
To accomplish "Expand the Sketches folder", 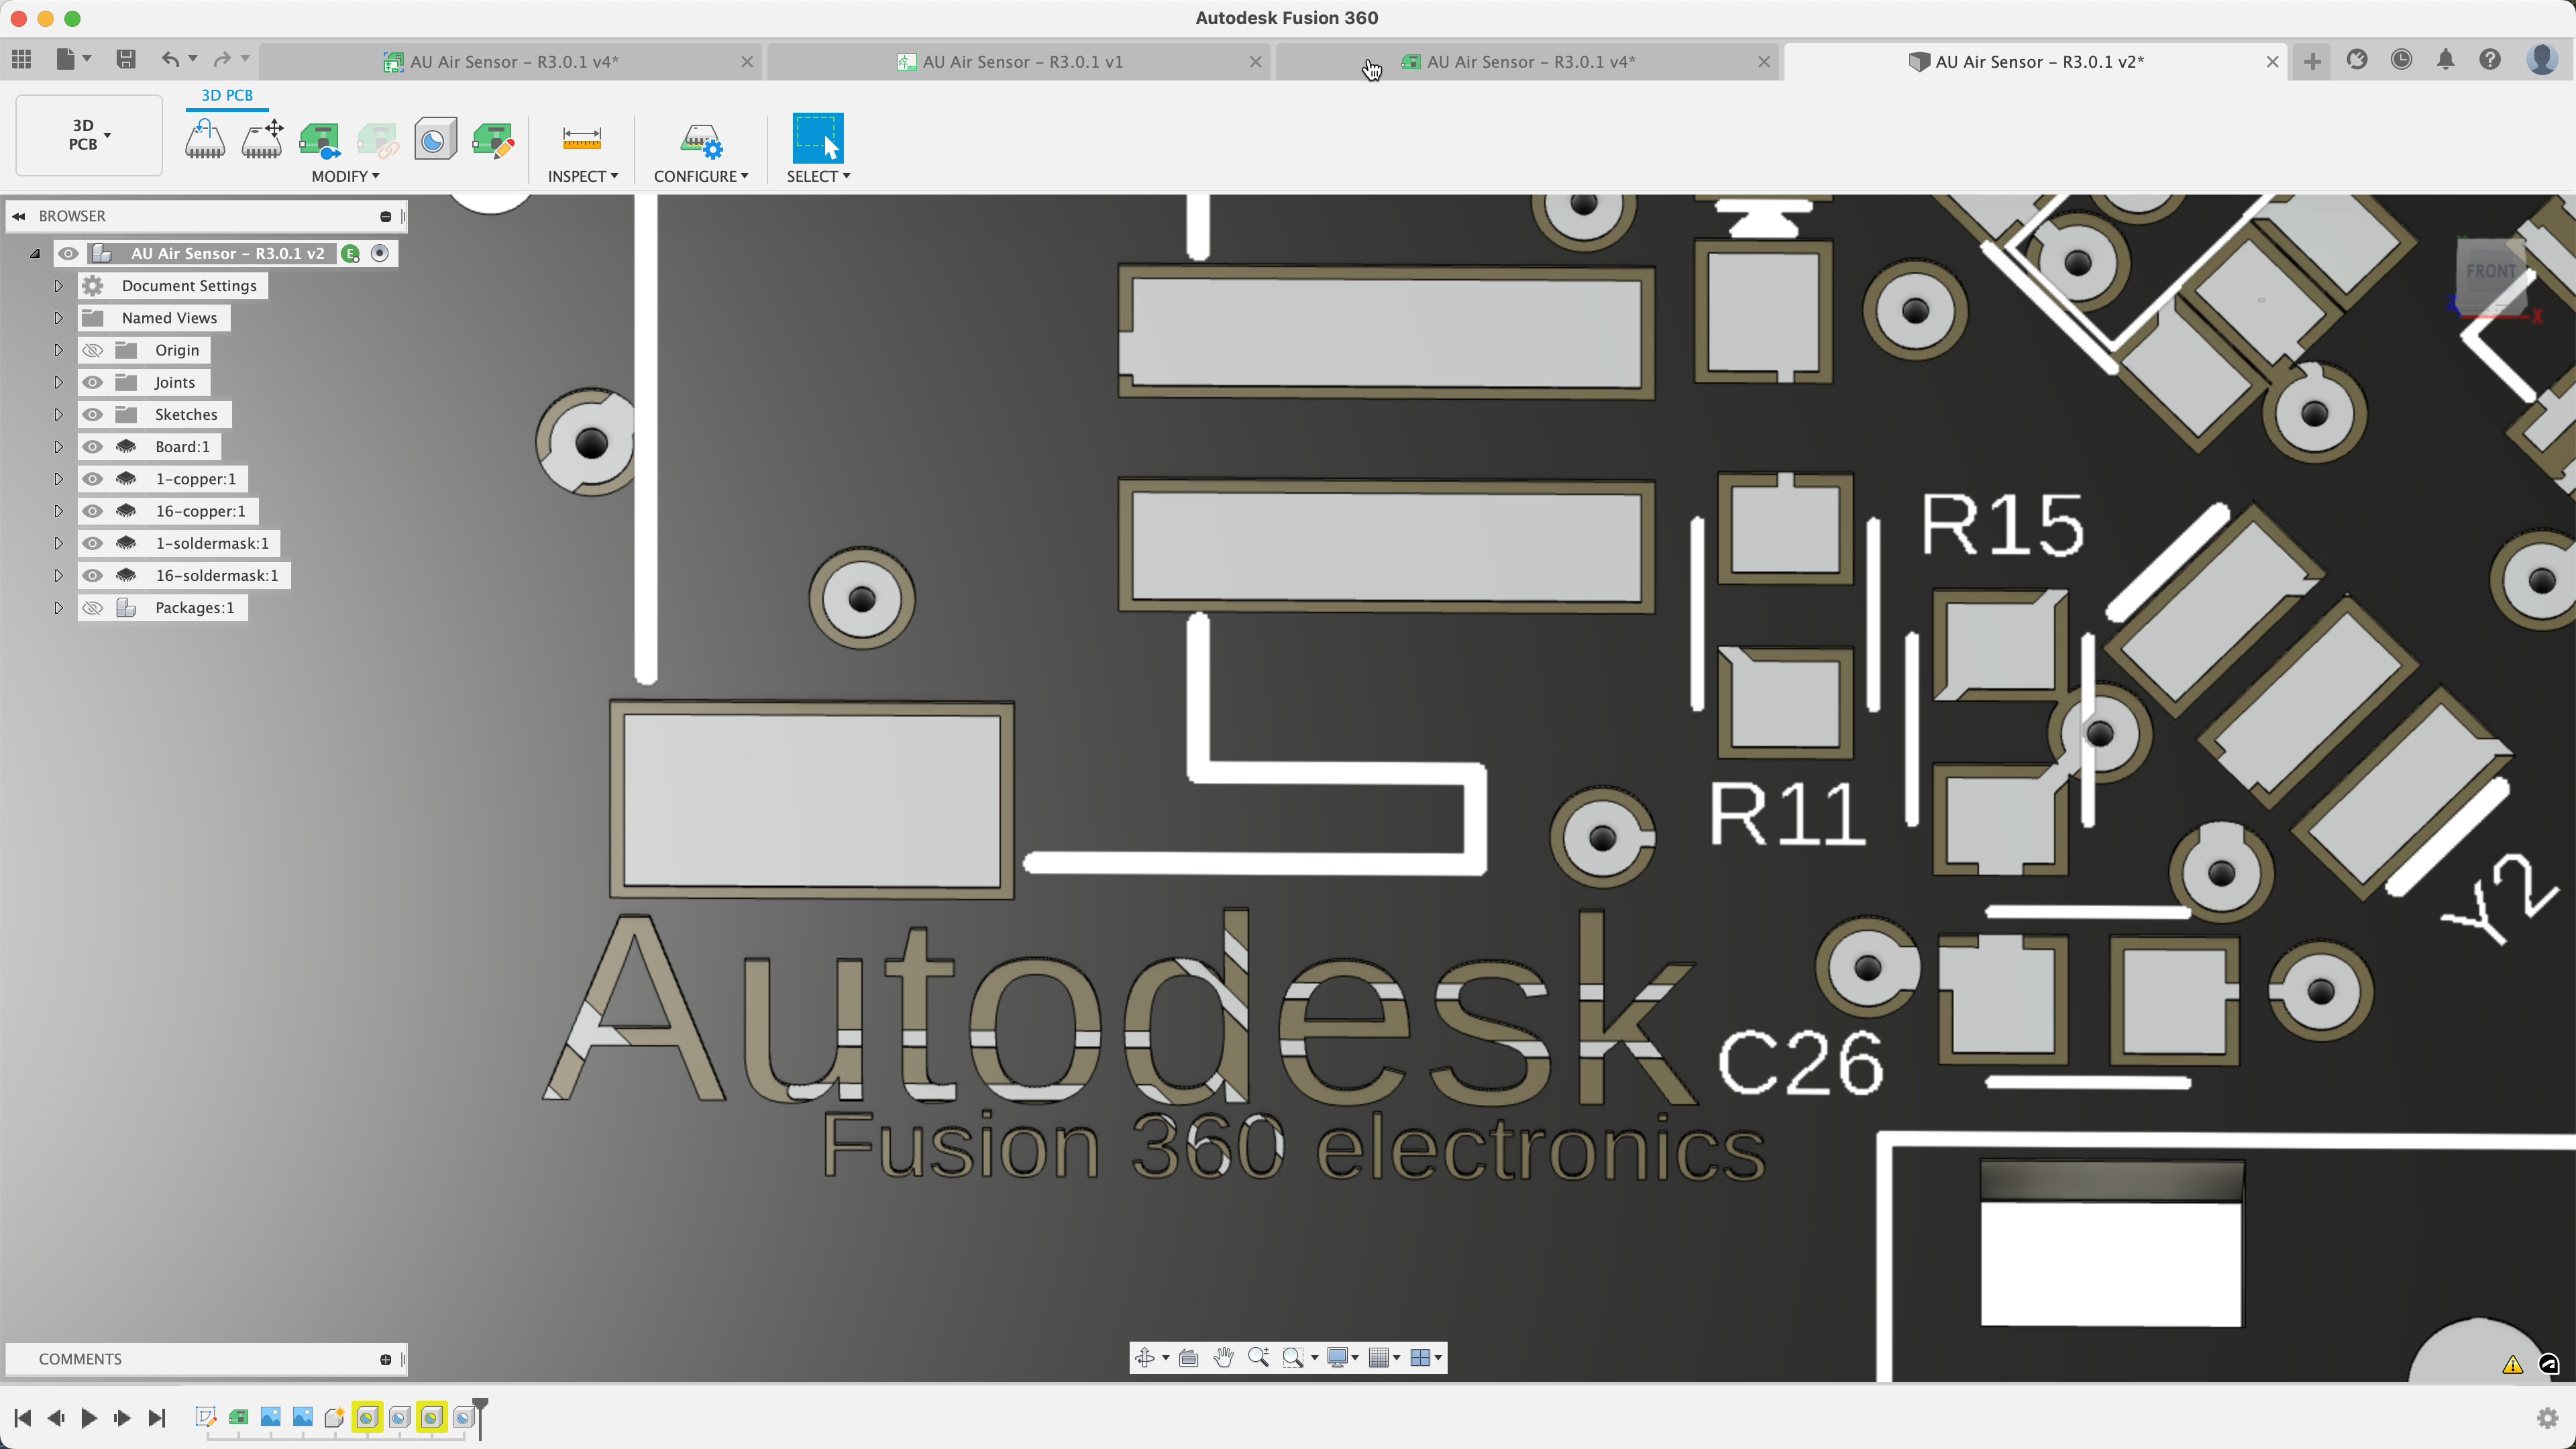I will [58, 414].
